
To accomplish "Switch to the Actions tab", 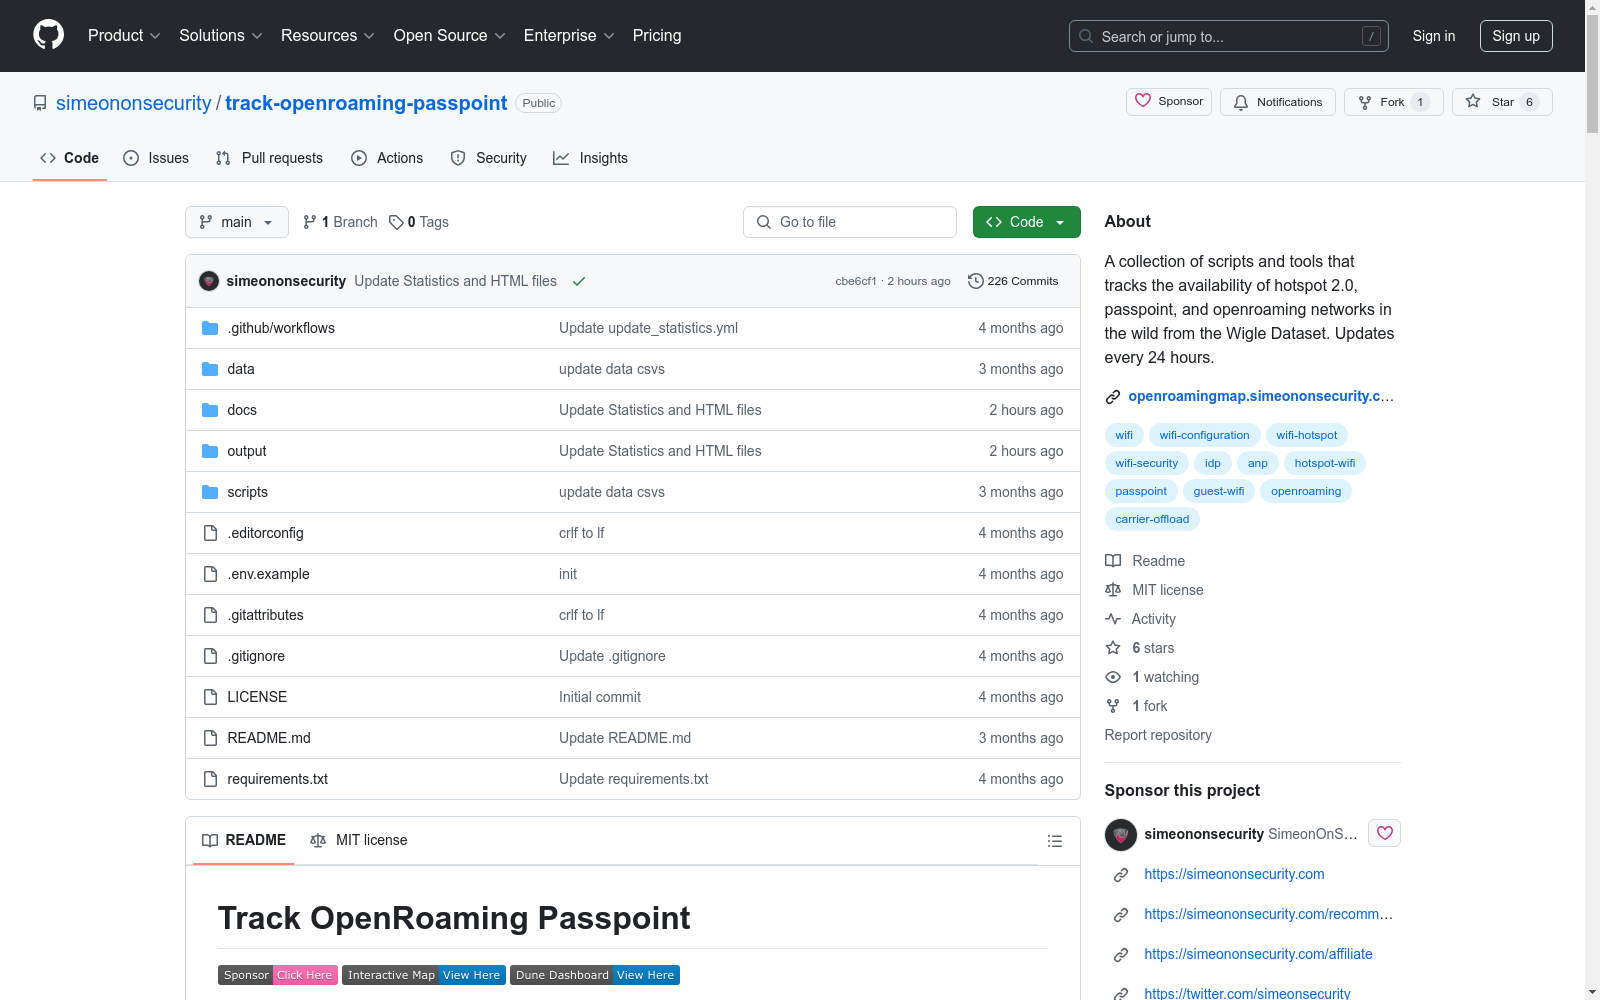I will pyautogui.click(x=387, y=158).
